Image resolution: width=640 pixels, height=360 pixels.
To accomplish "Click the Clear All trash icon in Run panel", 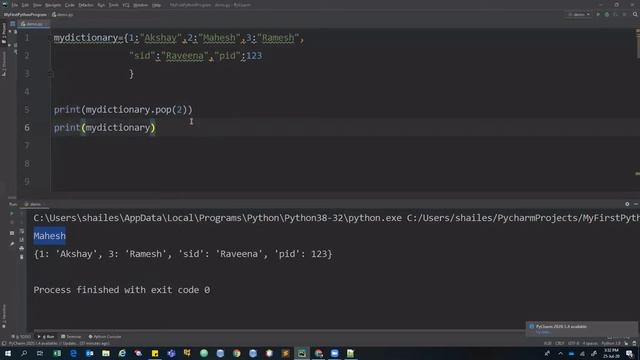I will [22, 257].
